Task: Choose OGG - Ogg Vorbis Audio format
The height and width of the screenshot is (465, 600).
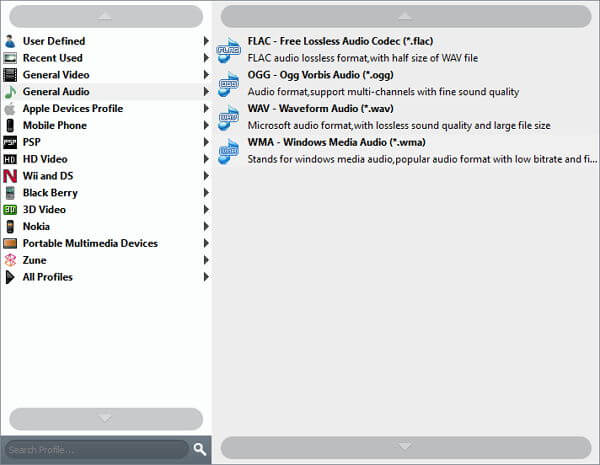Action: [x=406, y=83]
